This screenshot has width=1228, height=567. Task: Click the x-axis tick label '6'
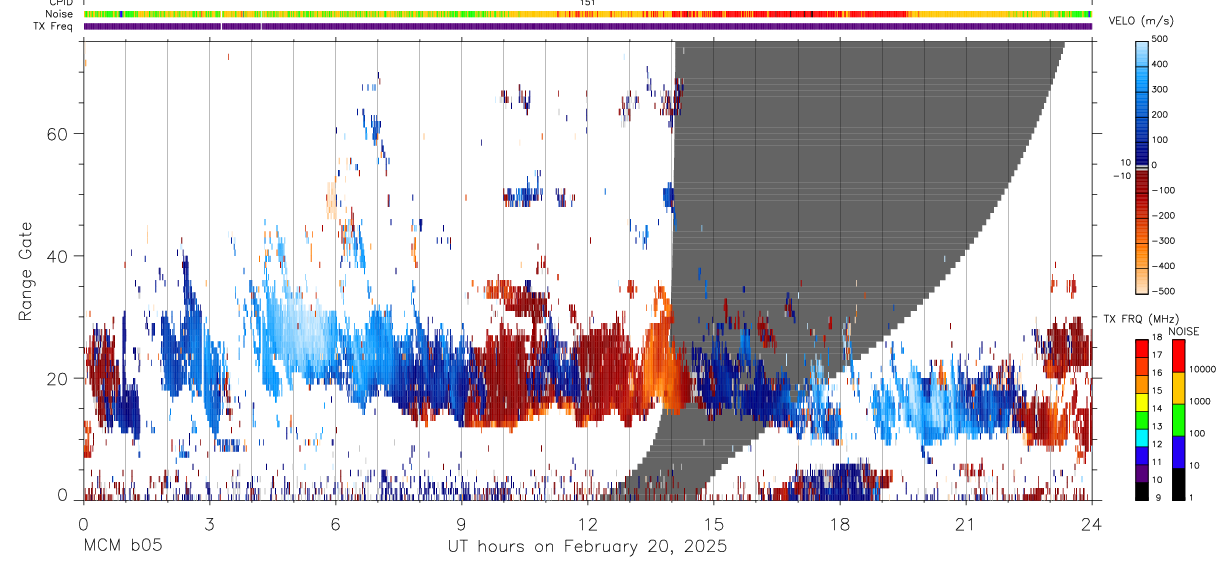(x=335, y=524)
